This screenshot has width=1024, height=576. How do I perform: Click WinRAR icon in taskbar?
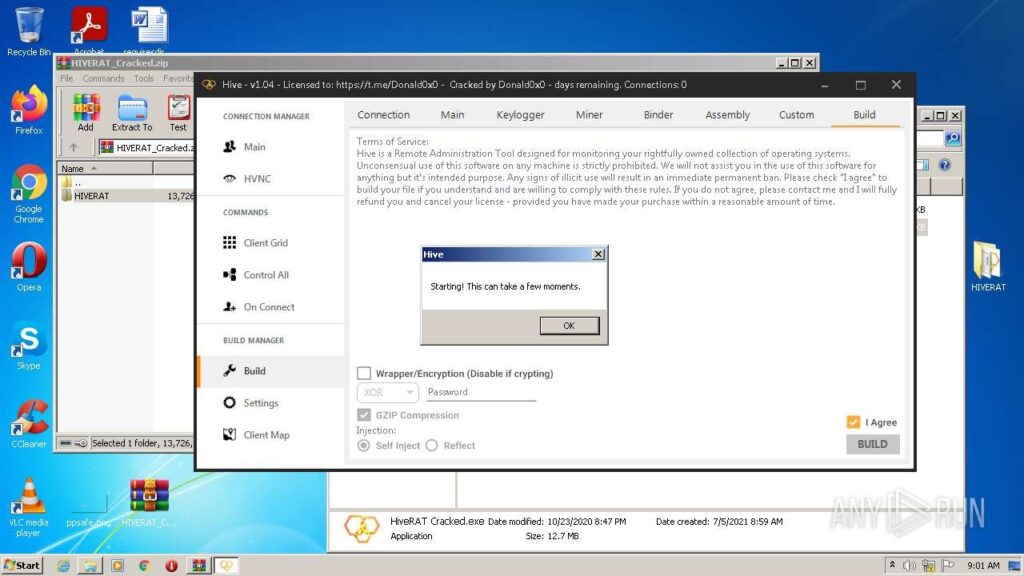coord(199,566)
